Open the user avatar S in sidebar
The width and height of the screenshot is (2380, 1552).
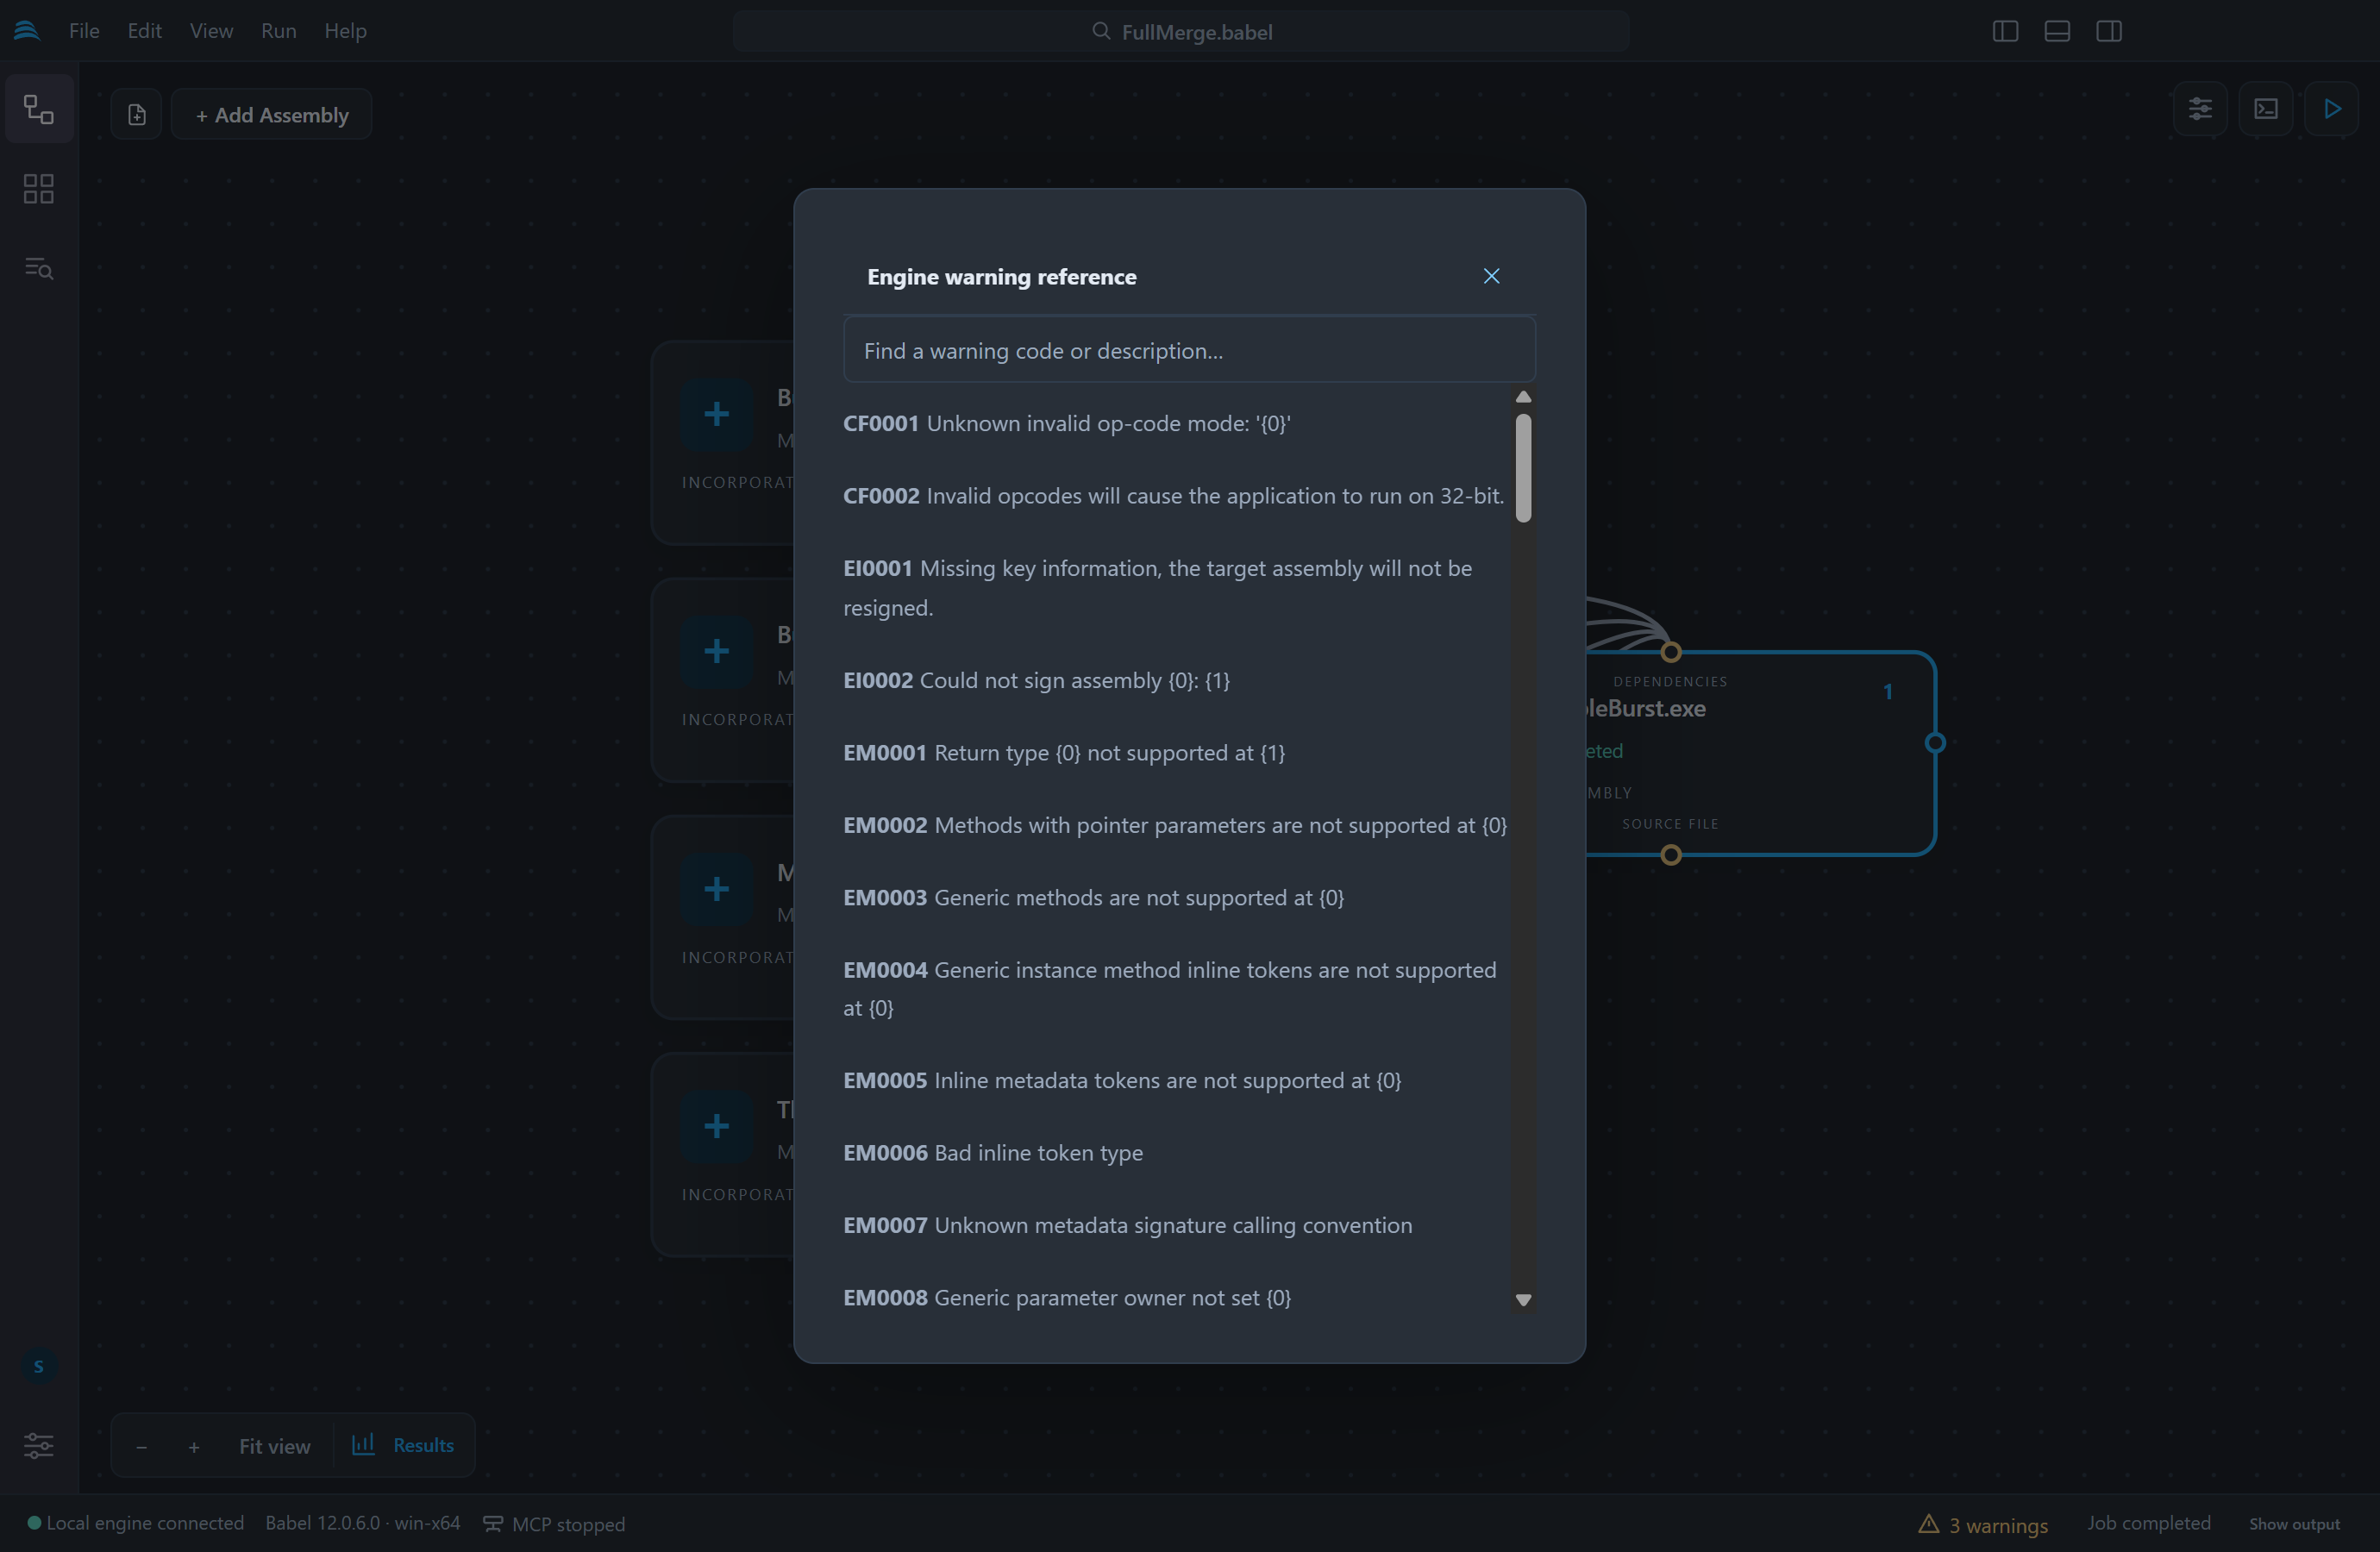pos(39,1366)
